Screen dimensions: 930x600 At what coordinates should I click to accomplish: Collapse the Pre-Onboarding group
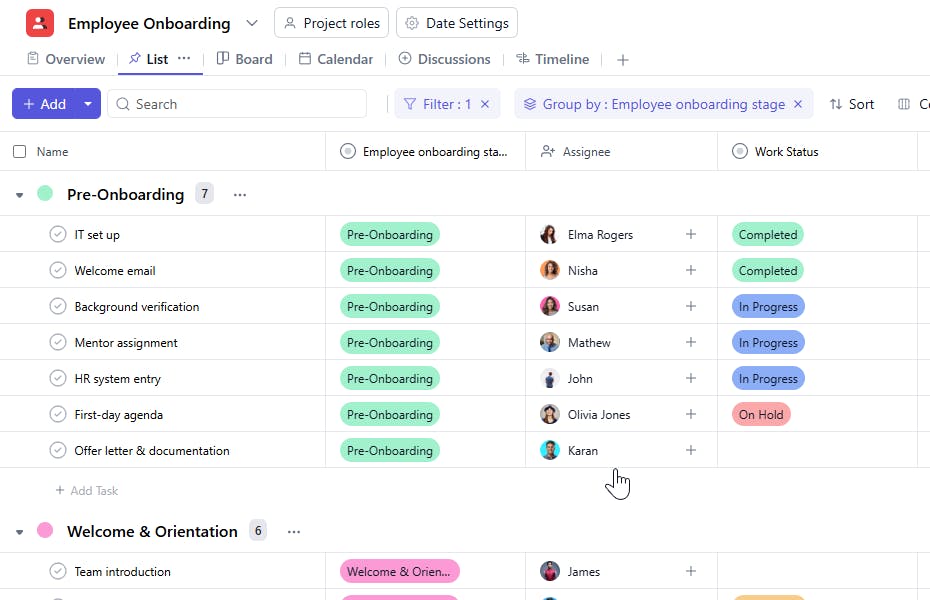[19, 195]
